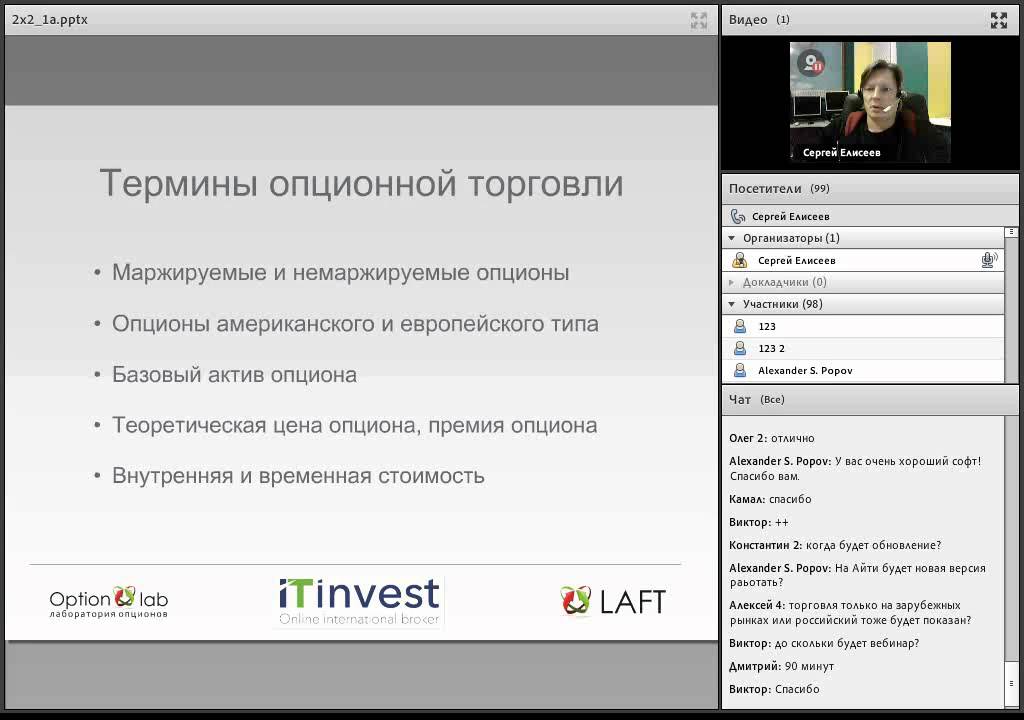Click bullet Теоретическая цена опциона, премия опциона
The width and height of the screenshot is (1024, 720).
pyautogui.click(x=355, y=425)
